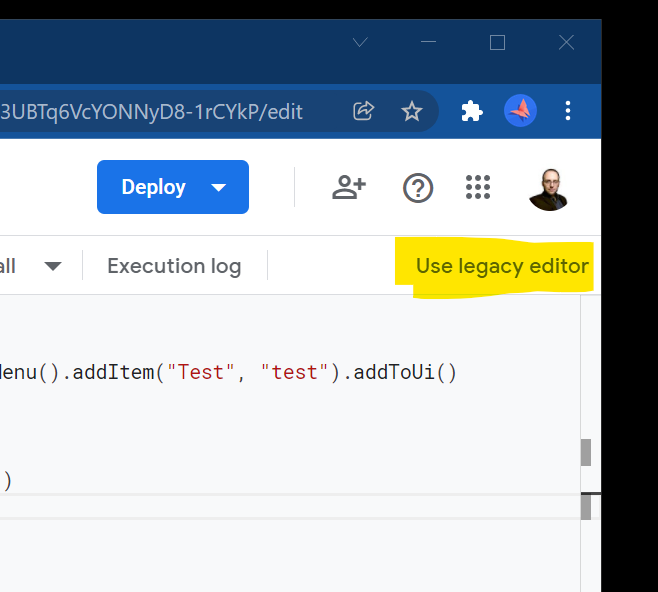Maximize the browser window
Image resolution: width=658 pixels, height=592 pixels.
click(497, 42)
